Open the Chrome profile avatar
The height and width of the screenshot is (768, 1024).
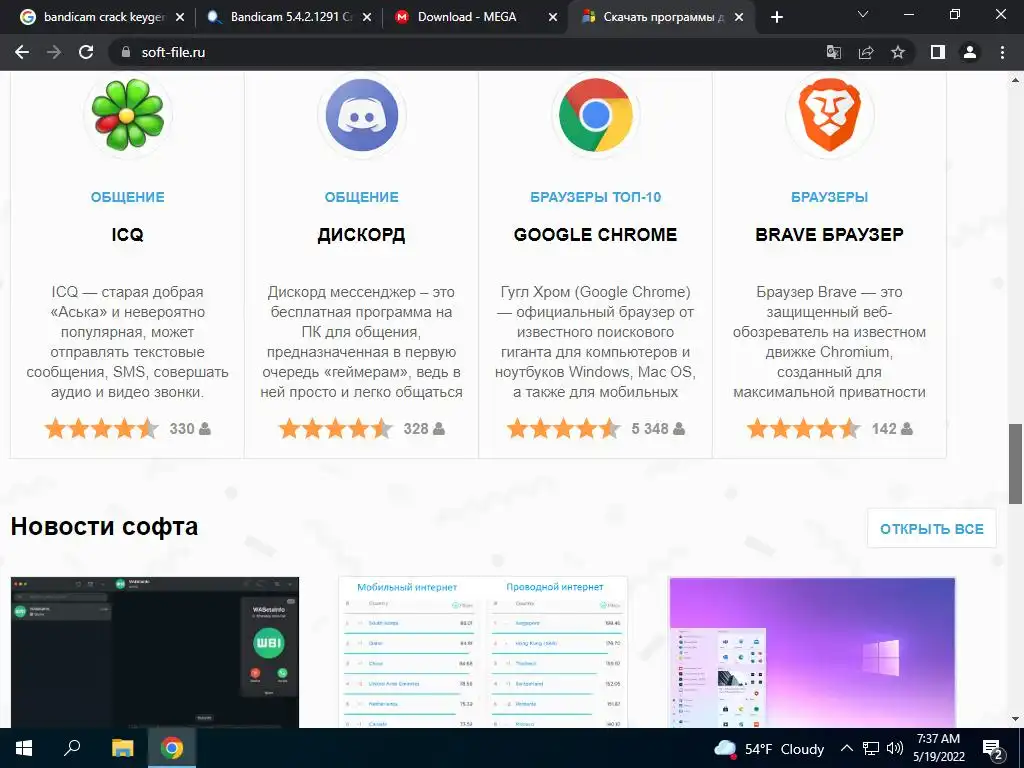coord(970,52)
